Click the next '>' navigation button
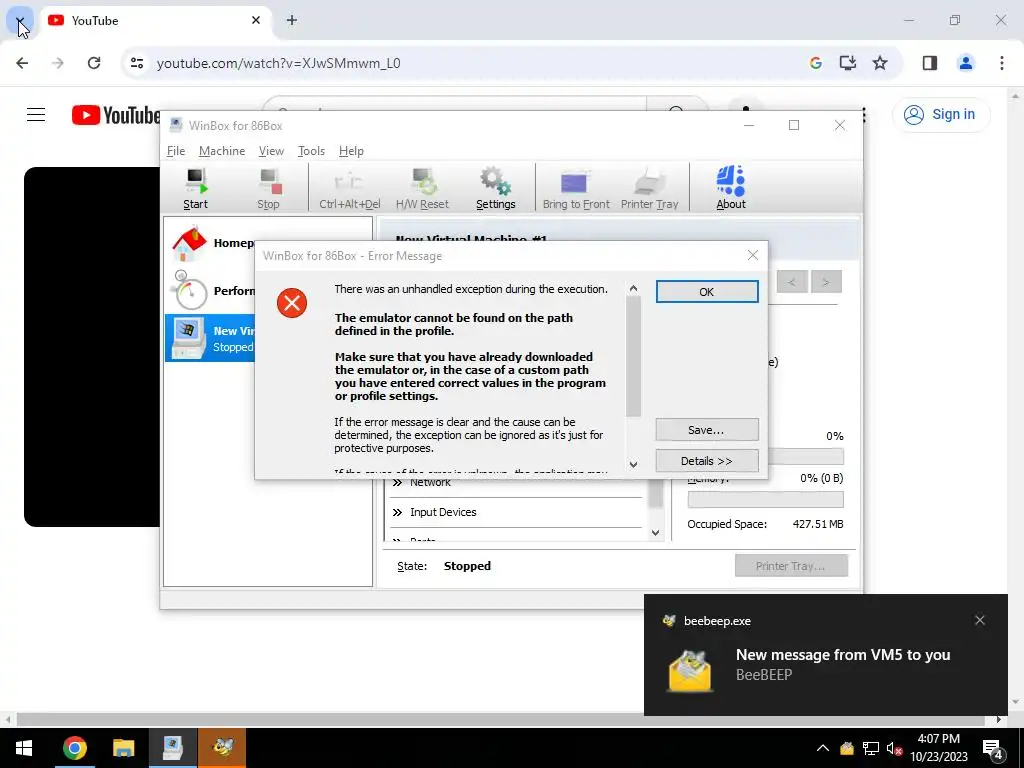The width and height of the screenshot is (1024, 768). click(x=825, y=282)
